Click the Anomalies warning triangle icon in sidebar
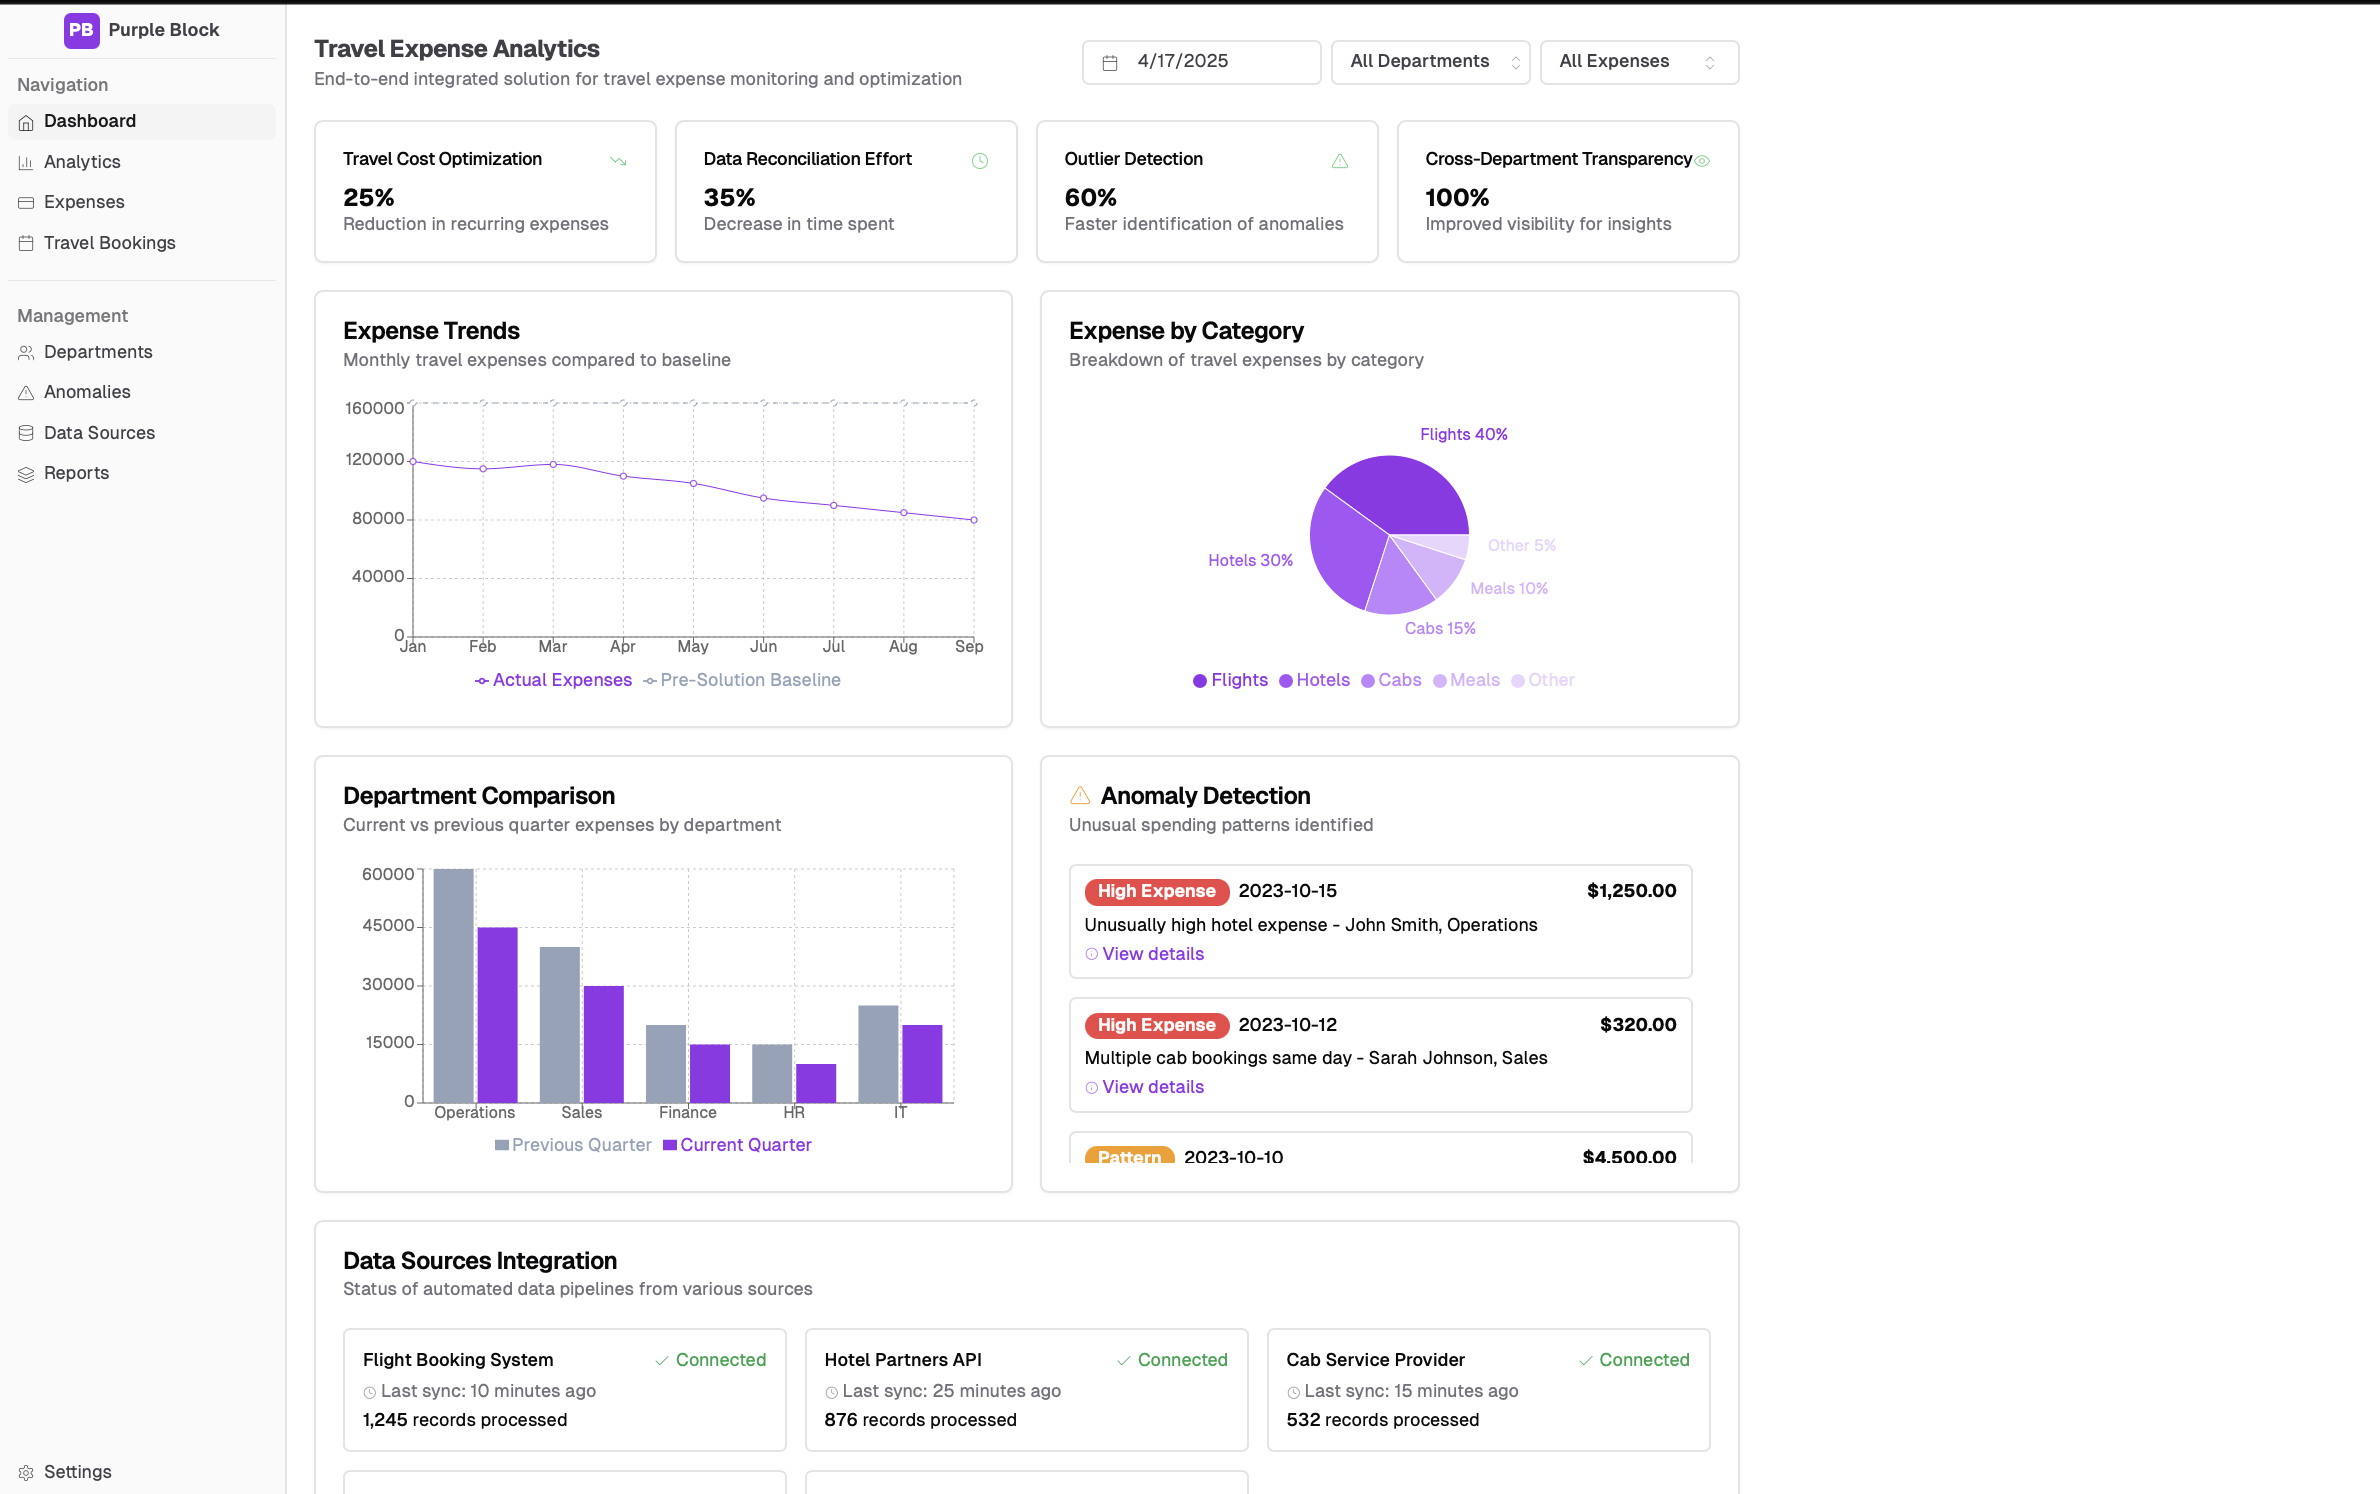 coord(26,392)
